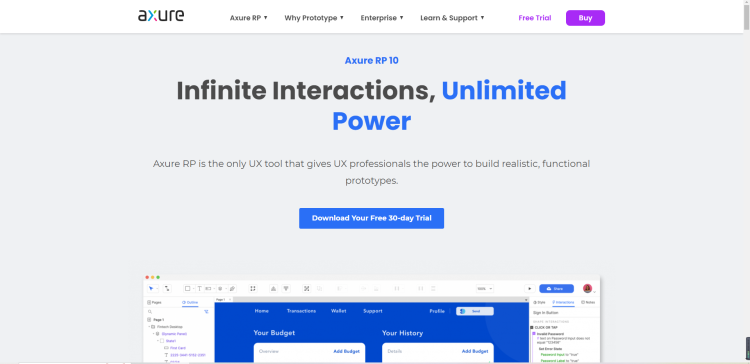
Task: Switch to the Interactions tab
Action: 563,302
